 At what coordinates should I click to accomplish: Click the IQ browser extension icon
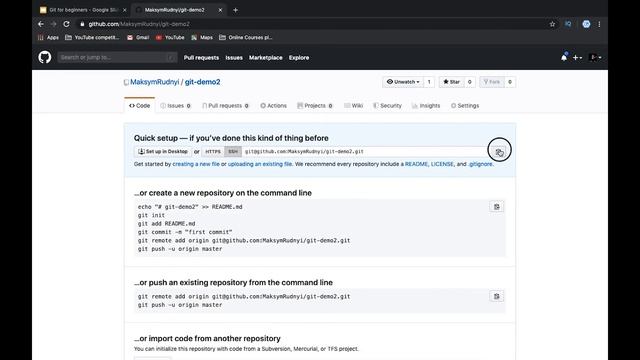pos(568,24)
